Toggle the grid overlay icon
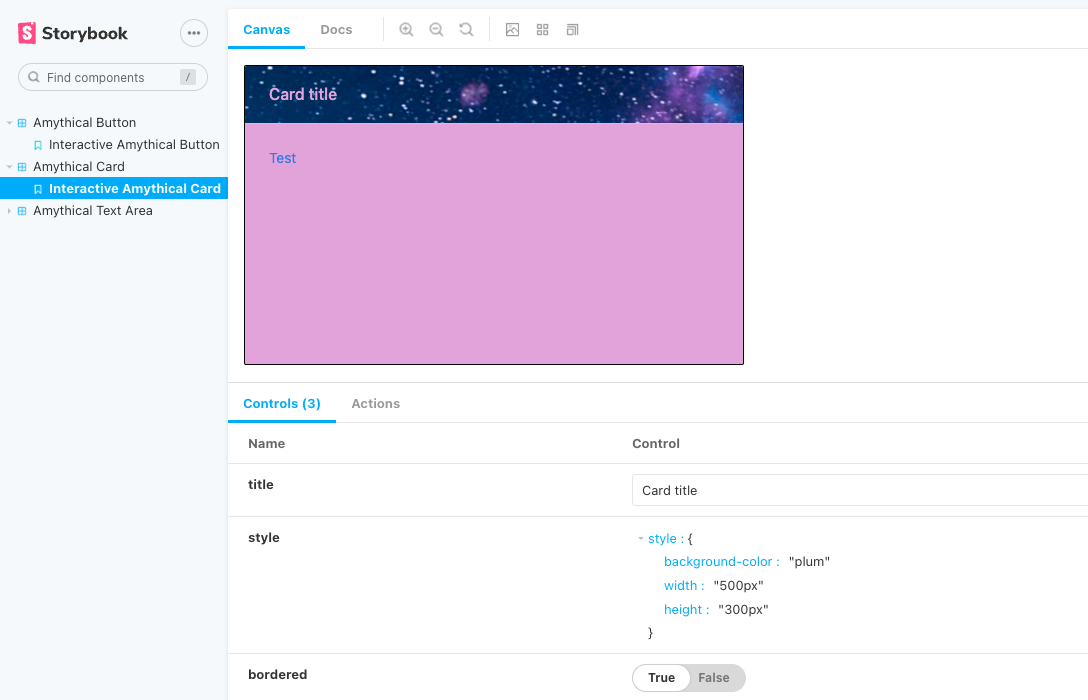 pyautogui.click(x=542, y=30)
